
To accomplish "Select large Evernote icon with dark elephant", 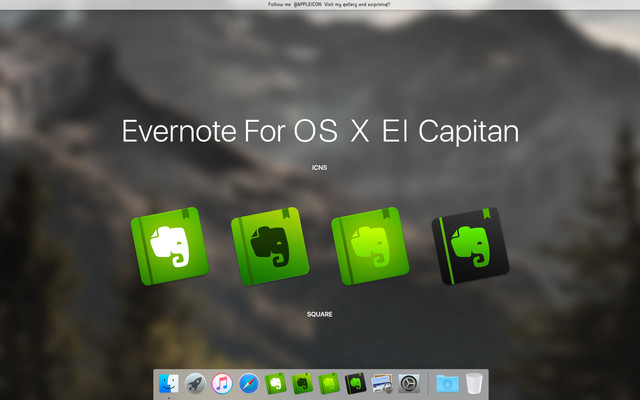I will pos(270,246).
